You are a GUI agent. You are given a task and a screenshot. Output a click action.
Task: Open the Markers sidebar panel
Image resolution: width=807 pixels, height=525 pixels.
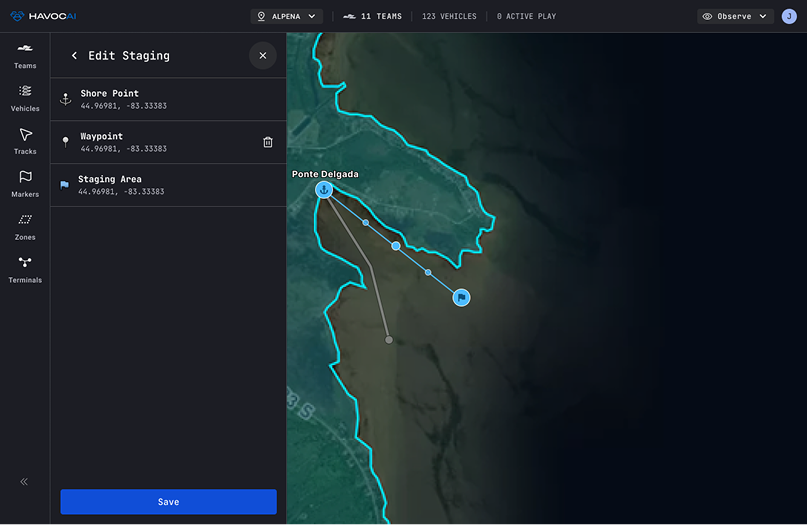25,184
